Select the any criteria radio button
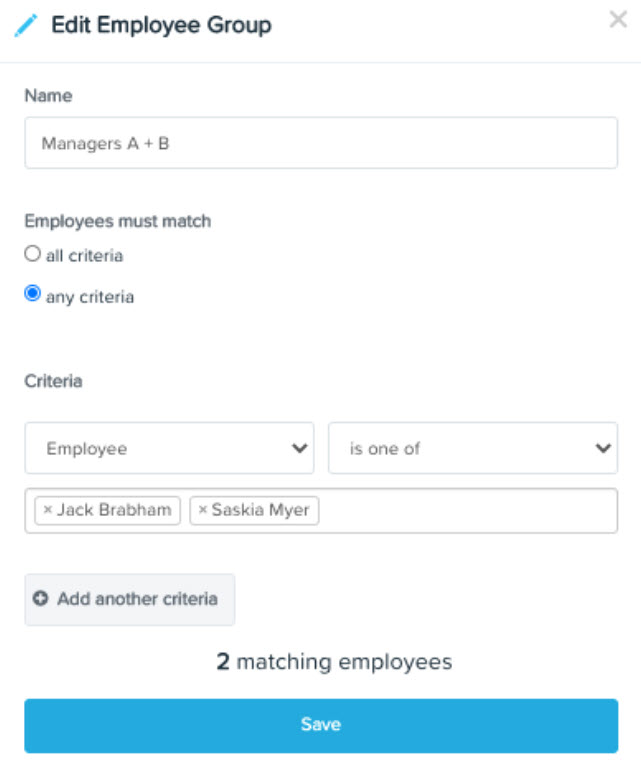641x760 pixels. pos(32,293)
